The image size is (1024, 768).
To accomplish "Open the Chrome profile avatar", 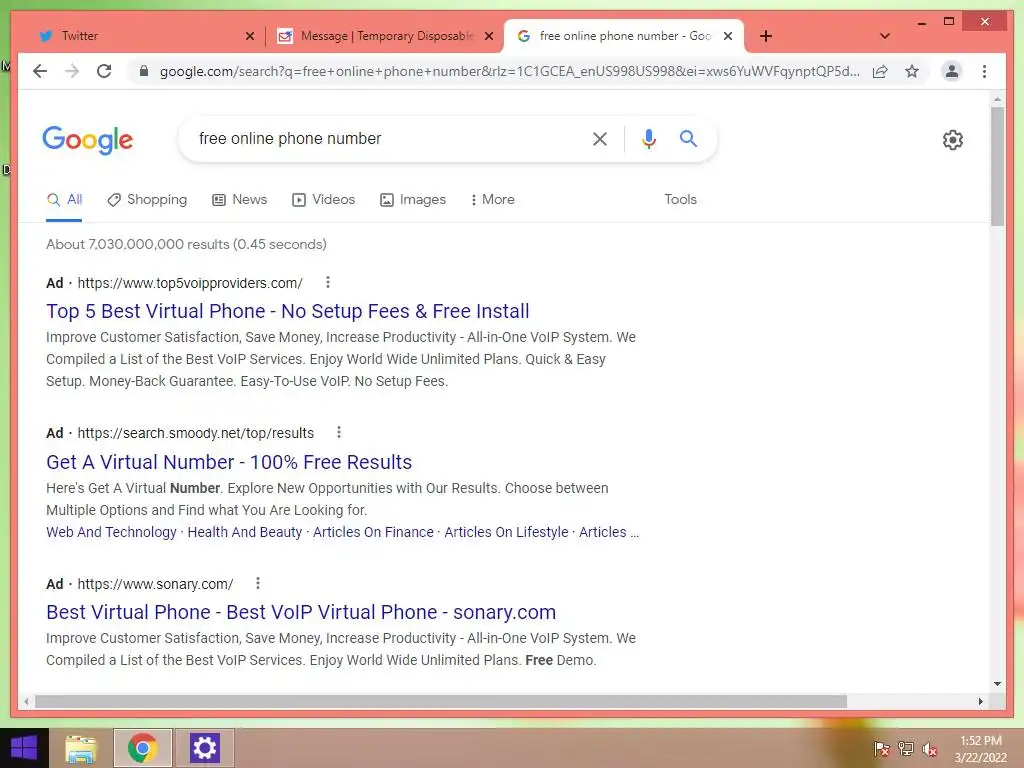I will coord(952,71).
